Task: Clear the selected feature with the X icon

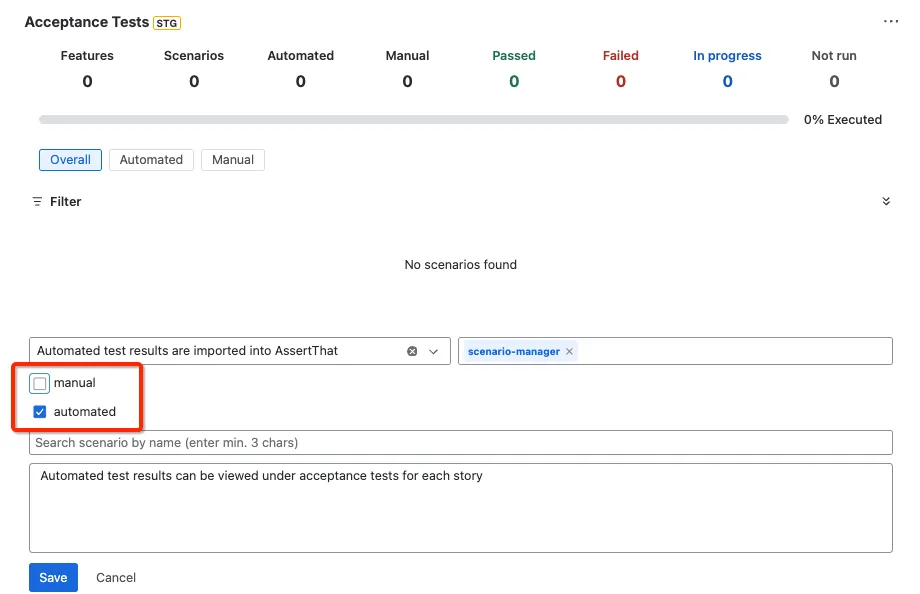Action: [412, 351]
